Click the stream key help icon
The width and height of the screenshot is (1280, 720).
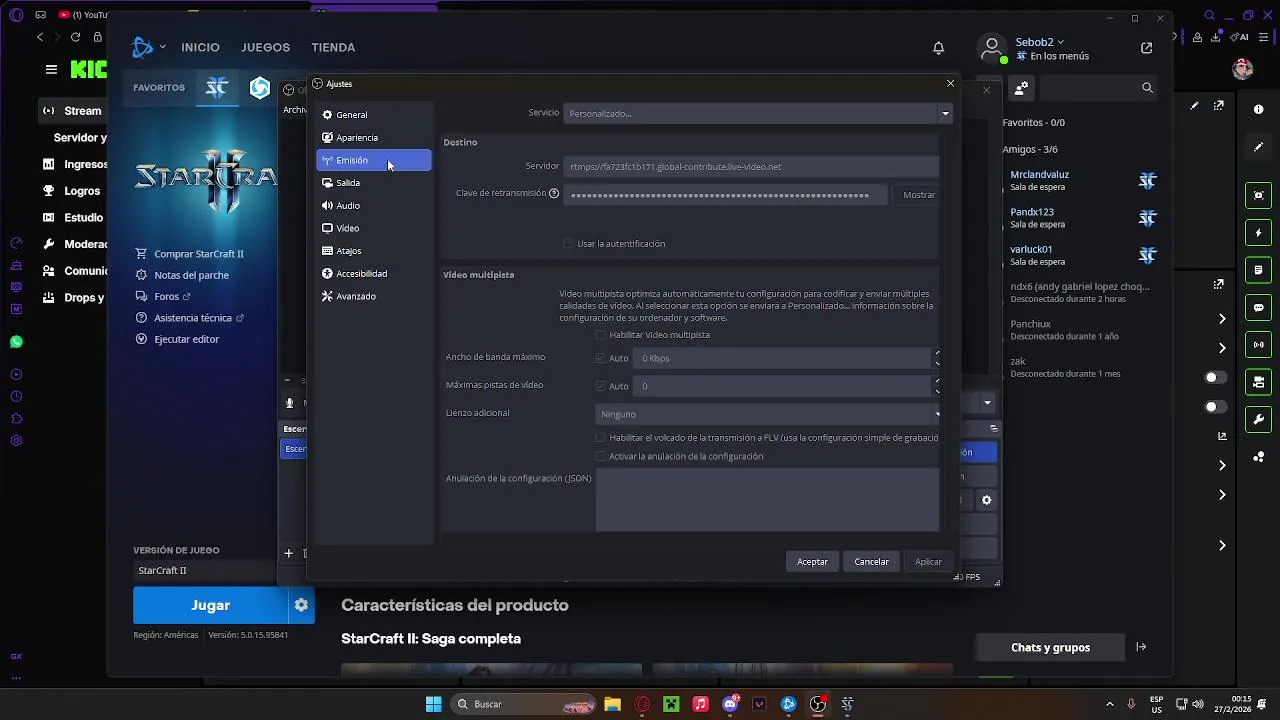[554, 194]
